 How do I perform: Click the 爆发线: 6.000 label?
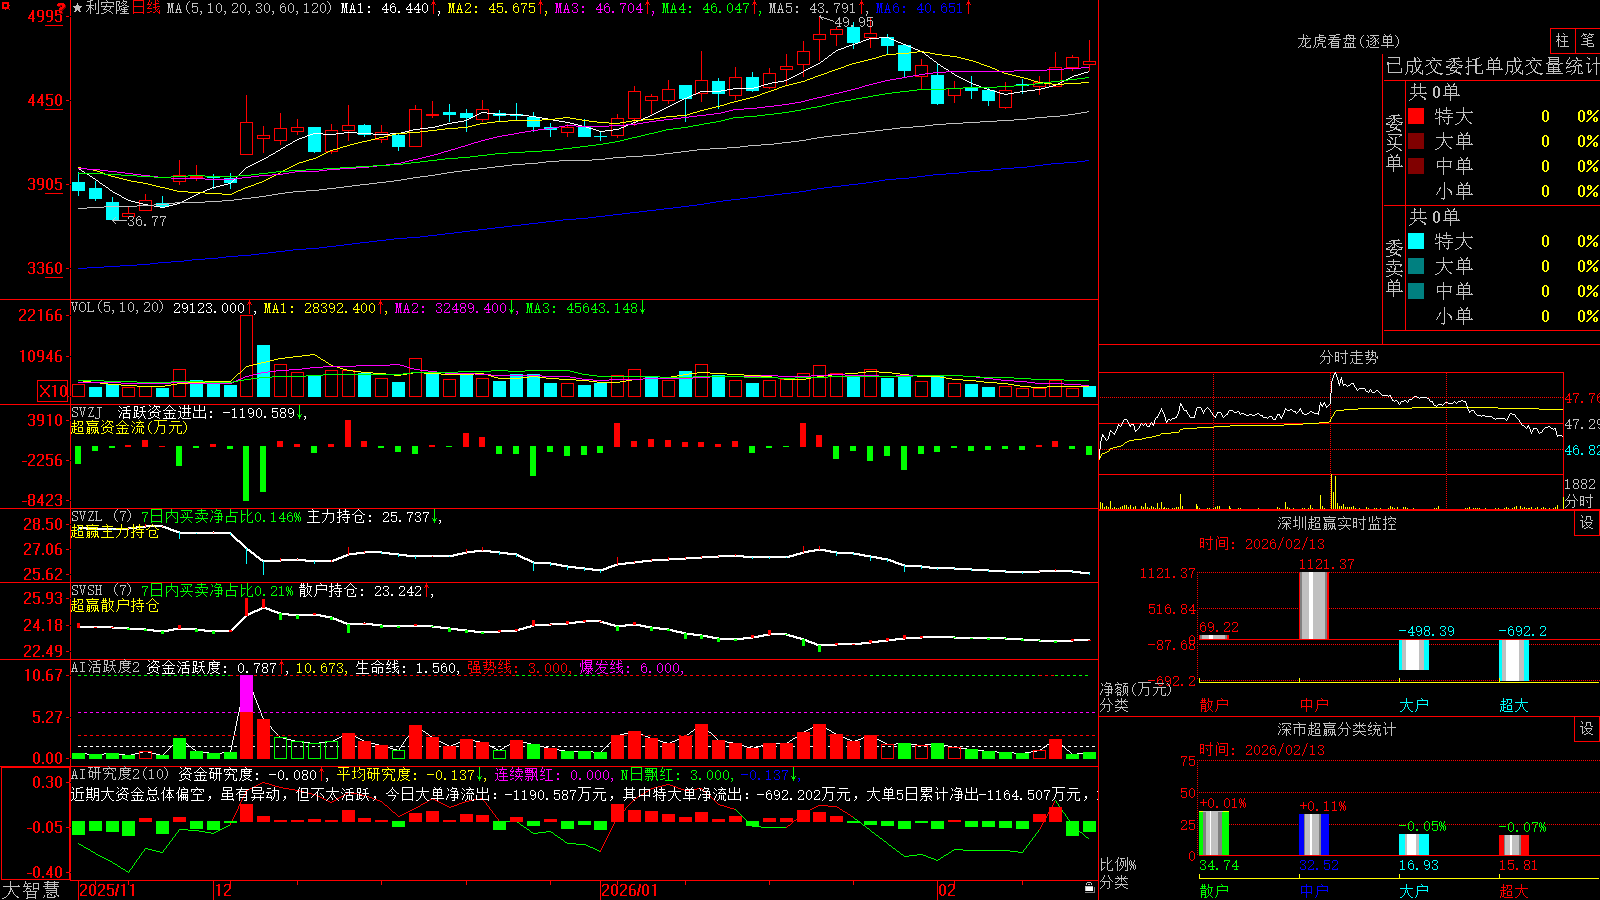coord(630,668)
